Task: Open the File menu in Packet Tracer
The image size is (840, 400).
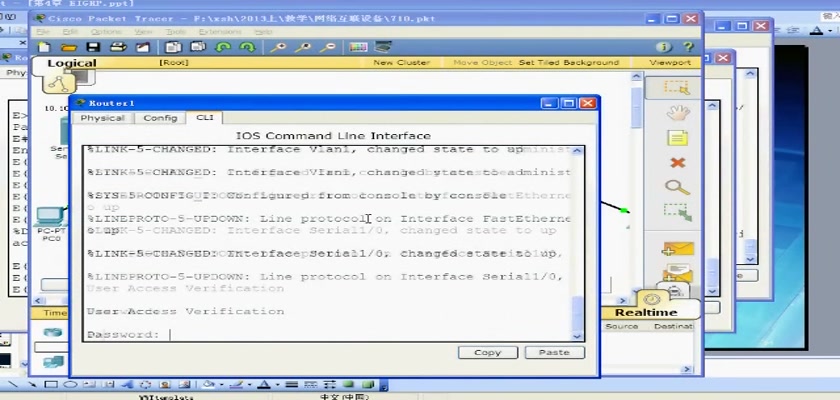Action: pyautogui.click(x=43, y=32)
